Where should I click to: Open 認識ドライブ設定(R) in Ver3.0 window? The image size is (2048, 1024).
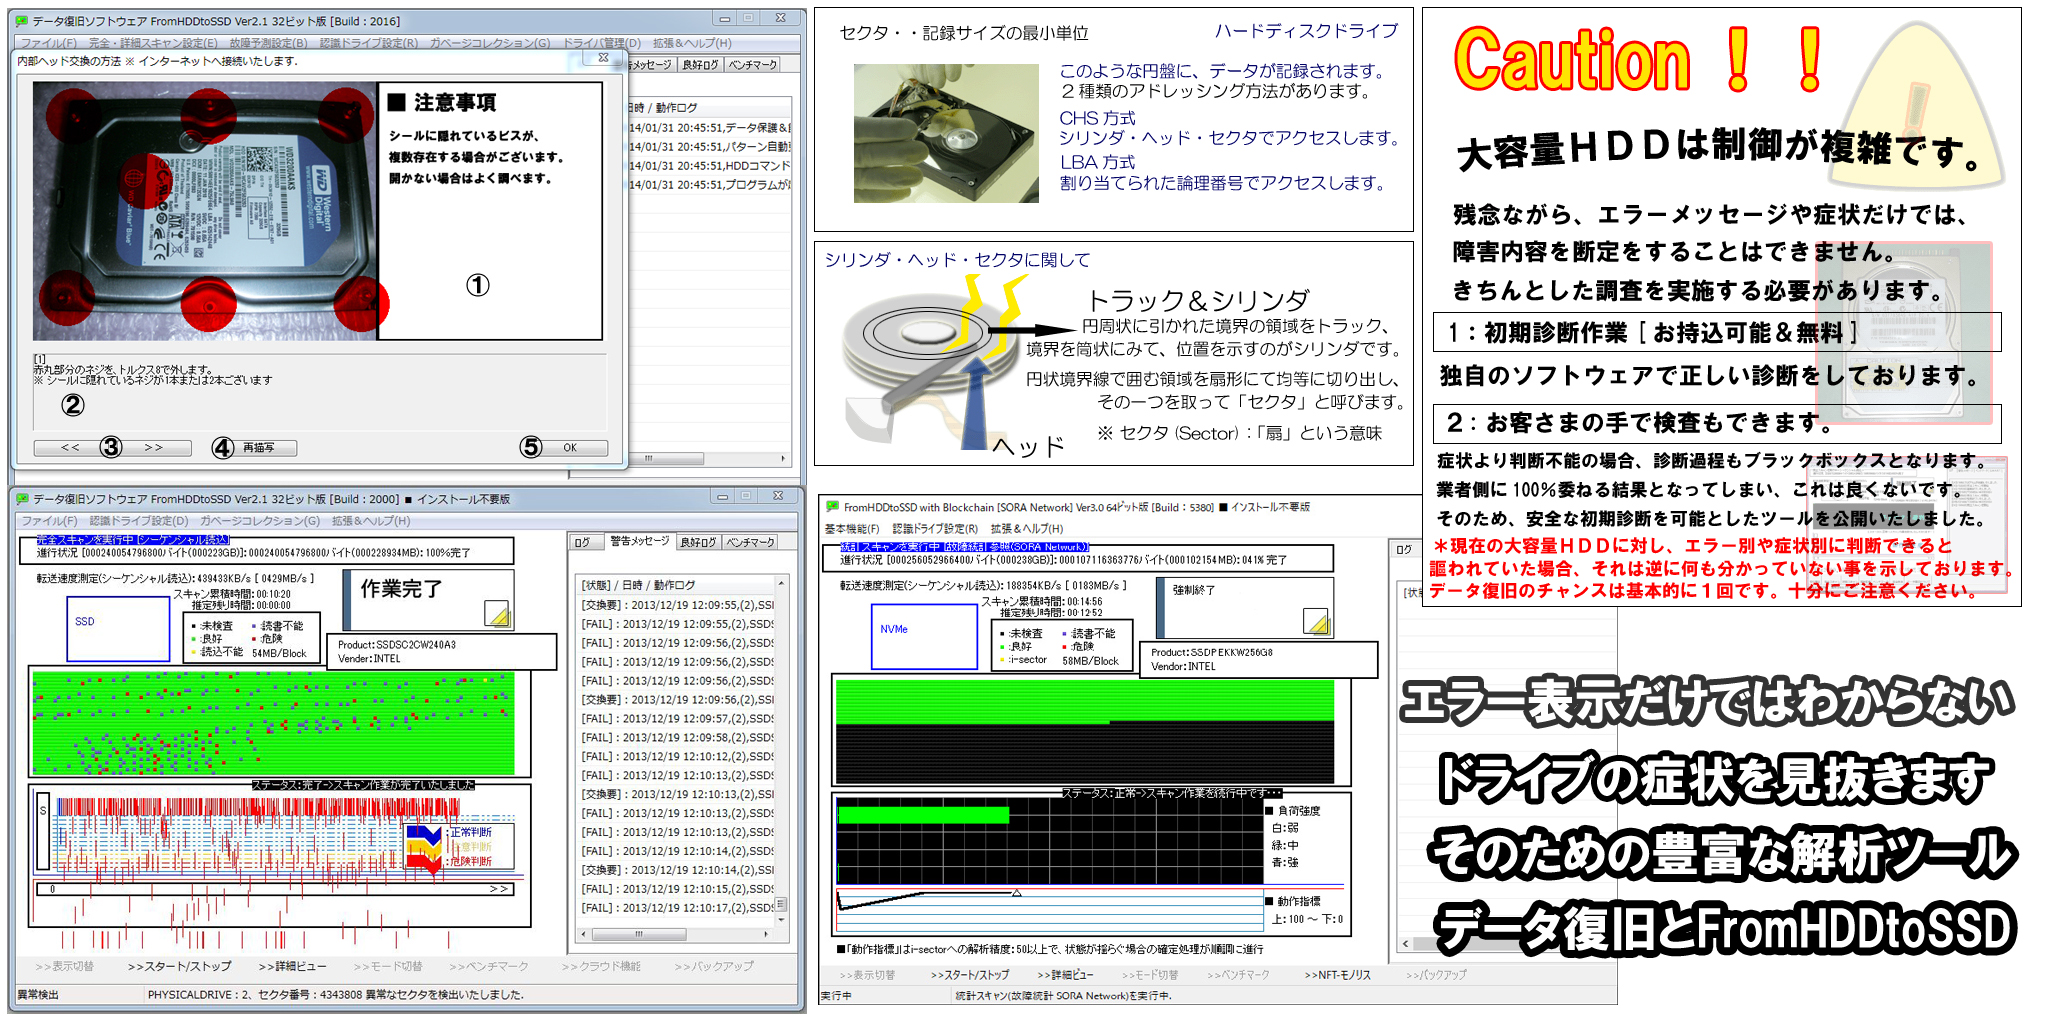pos(935,529)
